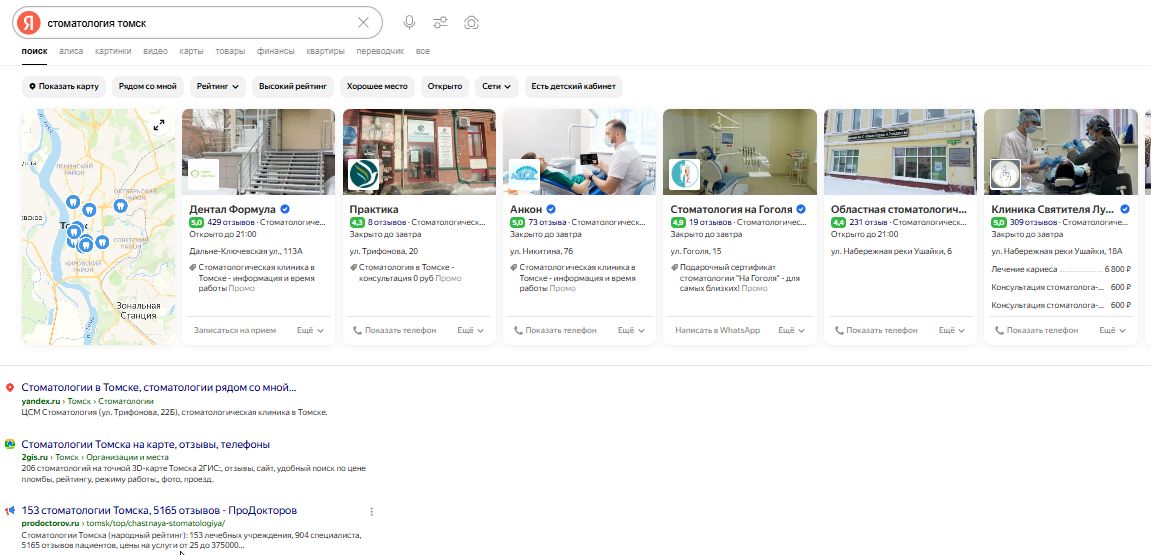Screen dimensions: 1151x555
Task: Switch to видео tab
Action: coord(156,51)
